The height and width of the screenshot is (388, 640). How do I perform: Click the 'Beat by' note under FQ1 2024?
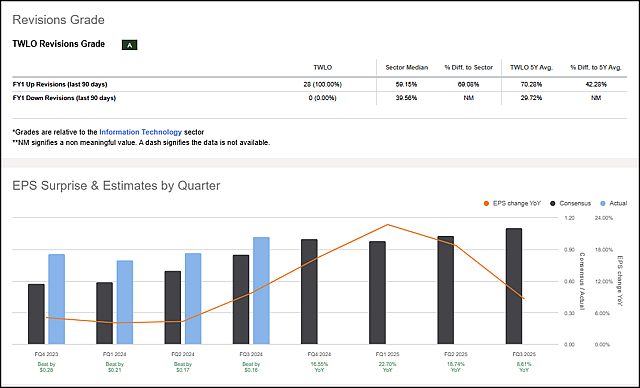pyautogui.click(x=115, y=367)
